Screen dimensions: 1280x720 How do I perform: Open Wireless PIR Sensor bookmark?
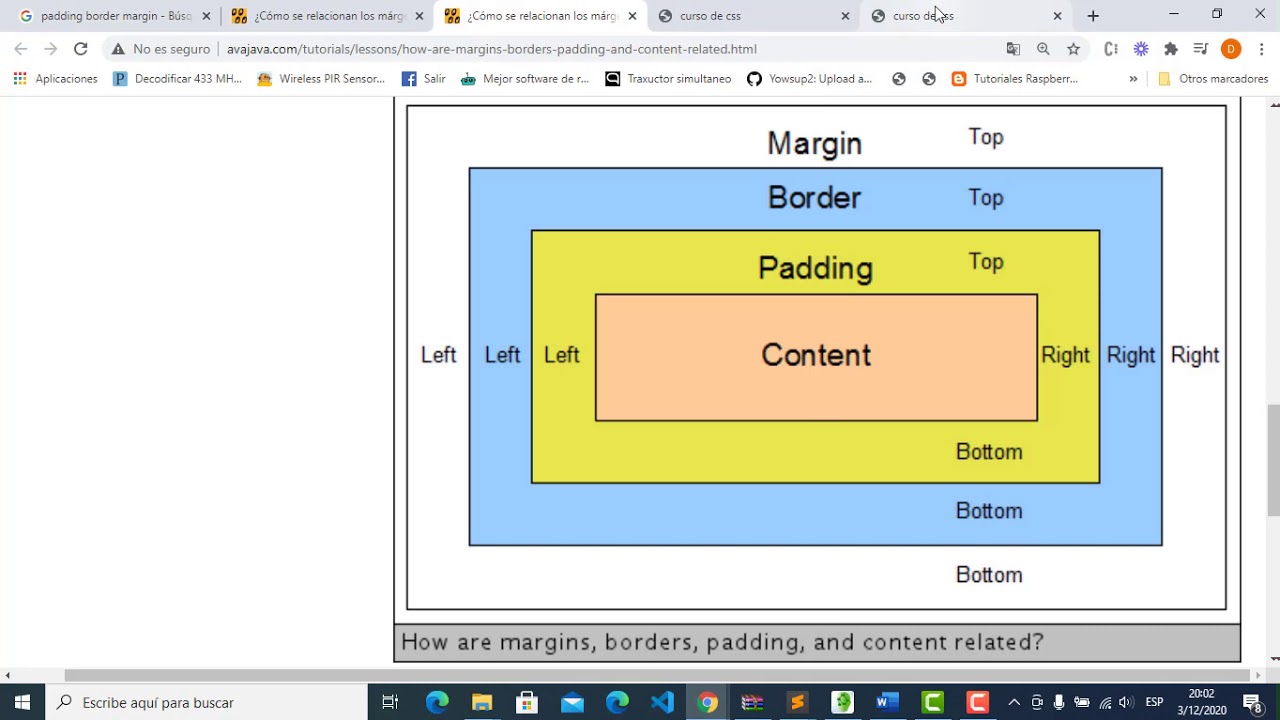(320, 79)
